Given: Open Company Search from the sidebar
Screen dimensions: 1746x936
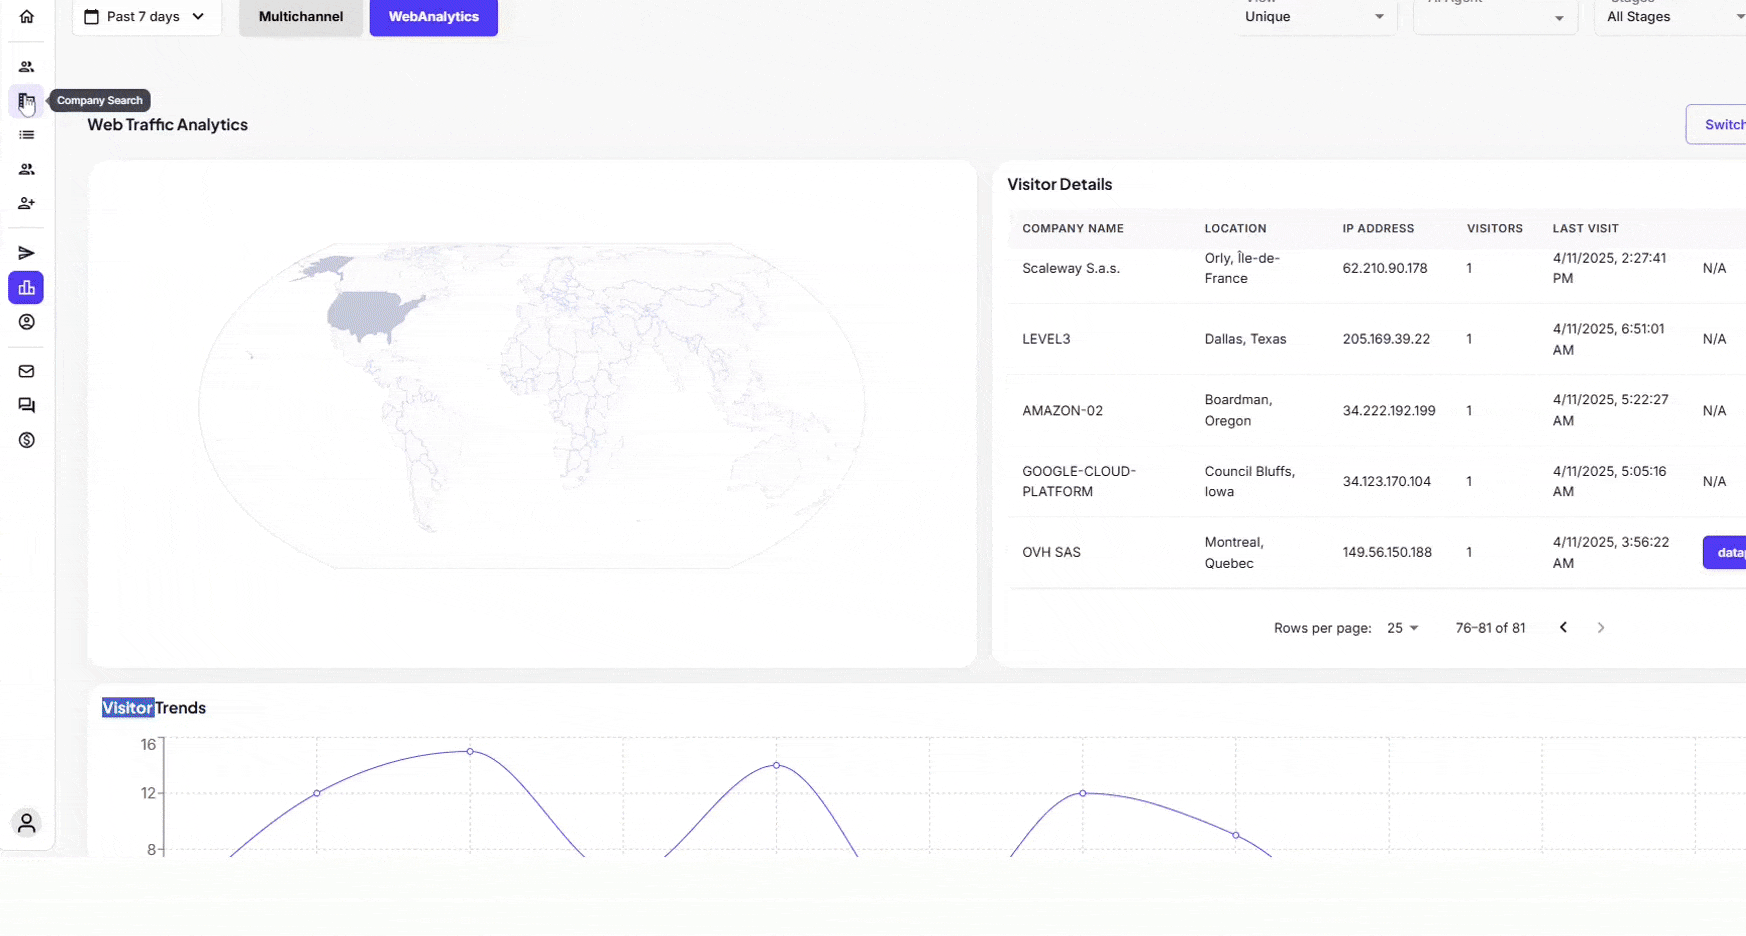Looking at the screenshot, I should pyautogui.click(x=27, y=101).
